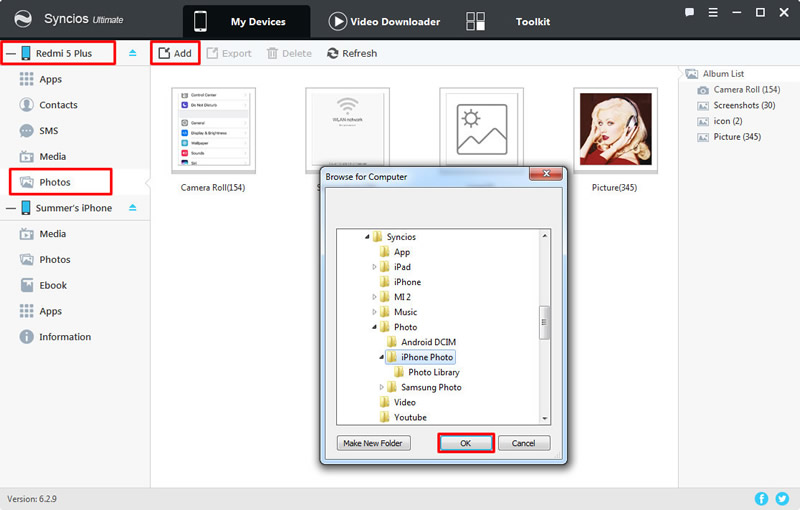The width and height of the screenshot is (800, 510).
Task: Expand the Samsung Photo folder
Action: click(381, 387)
